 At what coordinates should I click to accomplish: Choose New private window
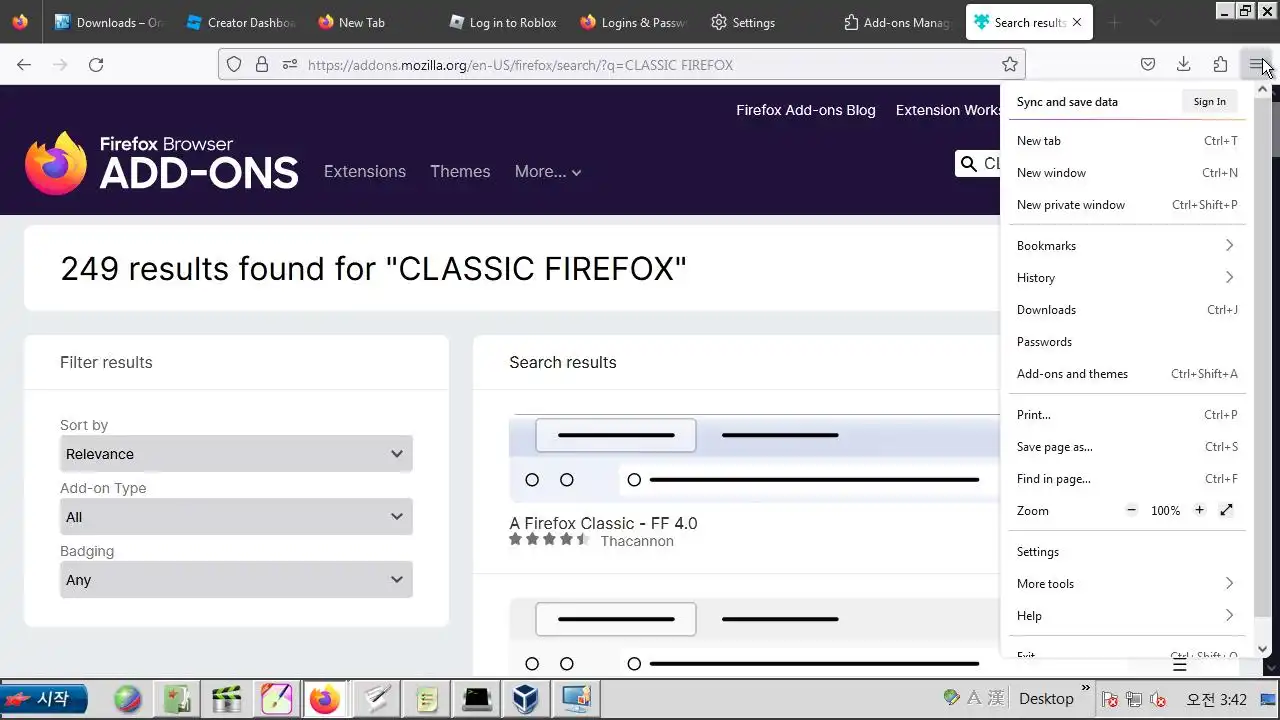point(1127,204)
